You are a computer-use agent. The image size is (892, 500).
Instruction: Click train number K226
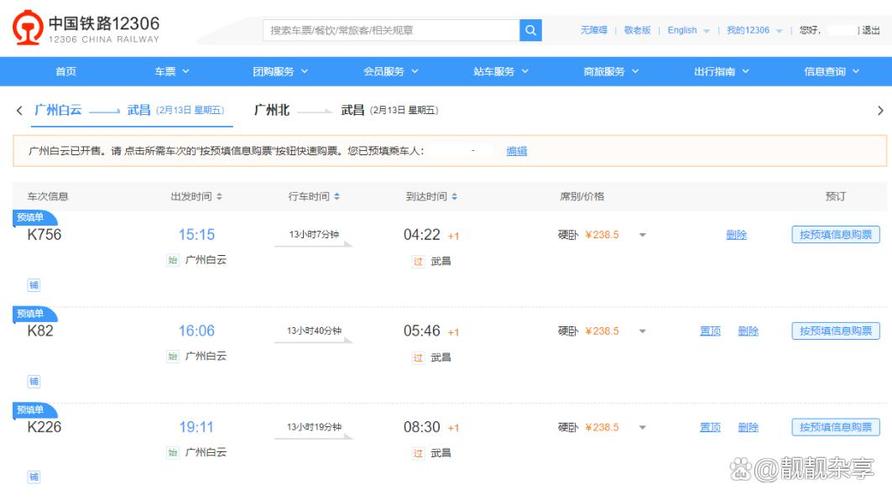click(44, 427)
